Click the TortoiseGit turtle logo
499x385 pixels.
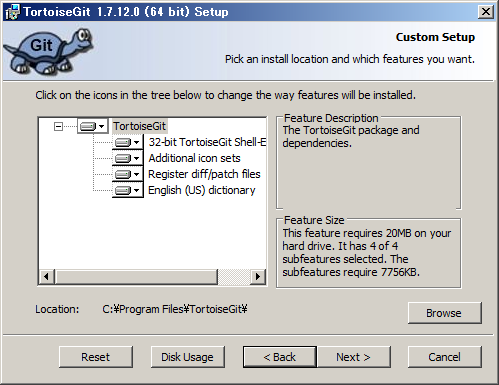click(x=49, y=51)
